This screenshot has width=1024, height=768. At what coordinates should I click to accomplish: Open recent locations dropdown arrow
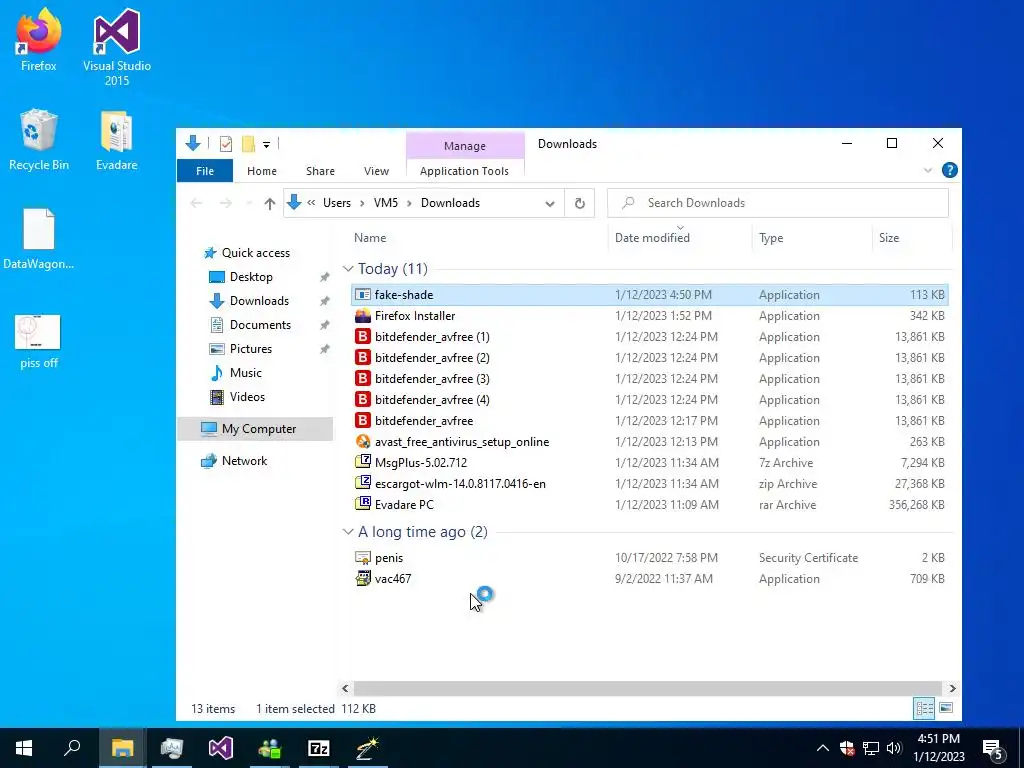(249, 204)
